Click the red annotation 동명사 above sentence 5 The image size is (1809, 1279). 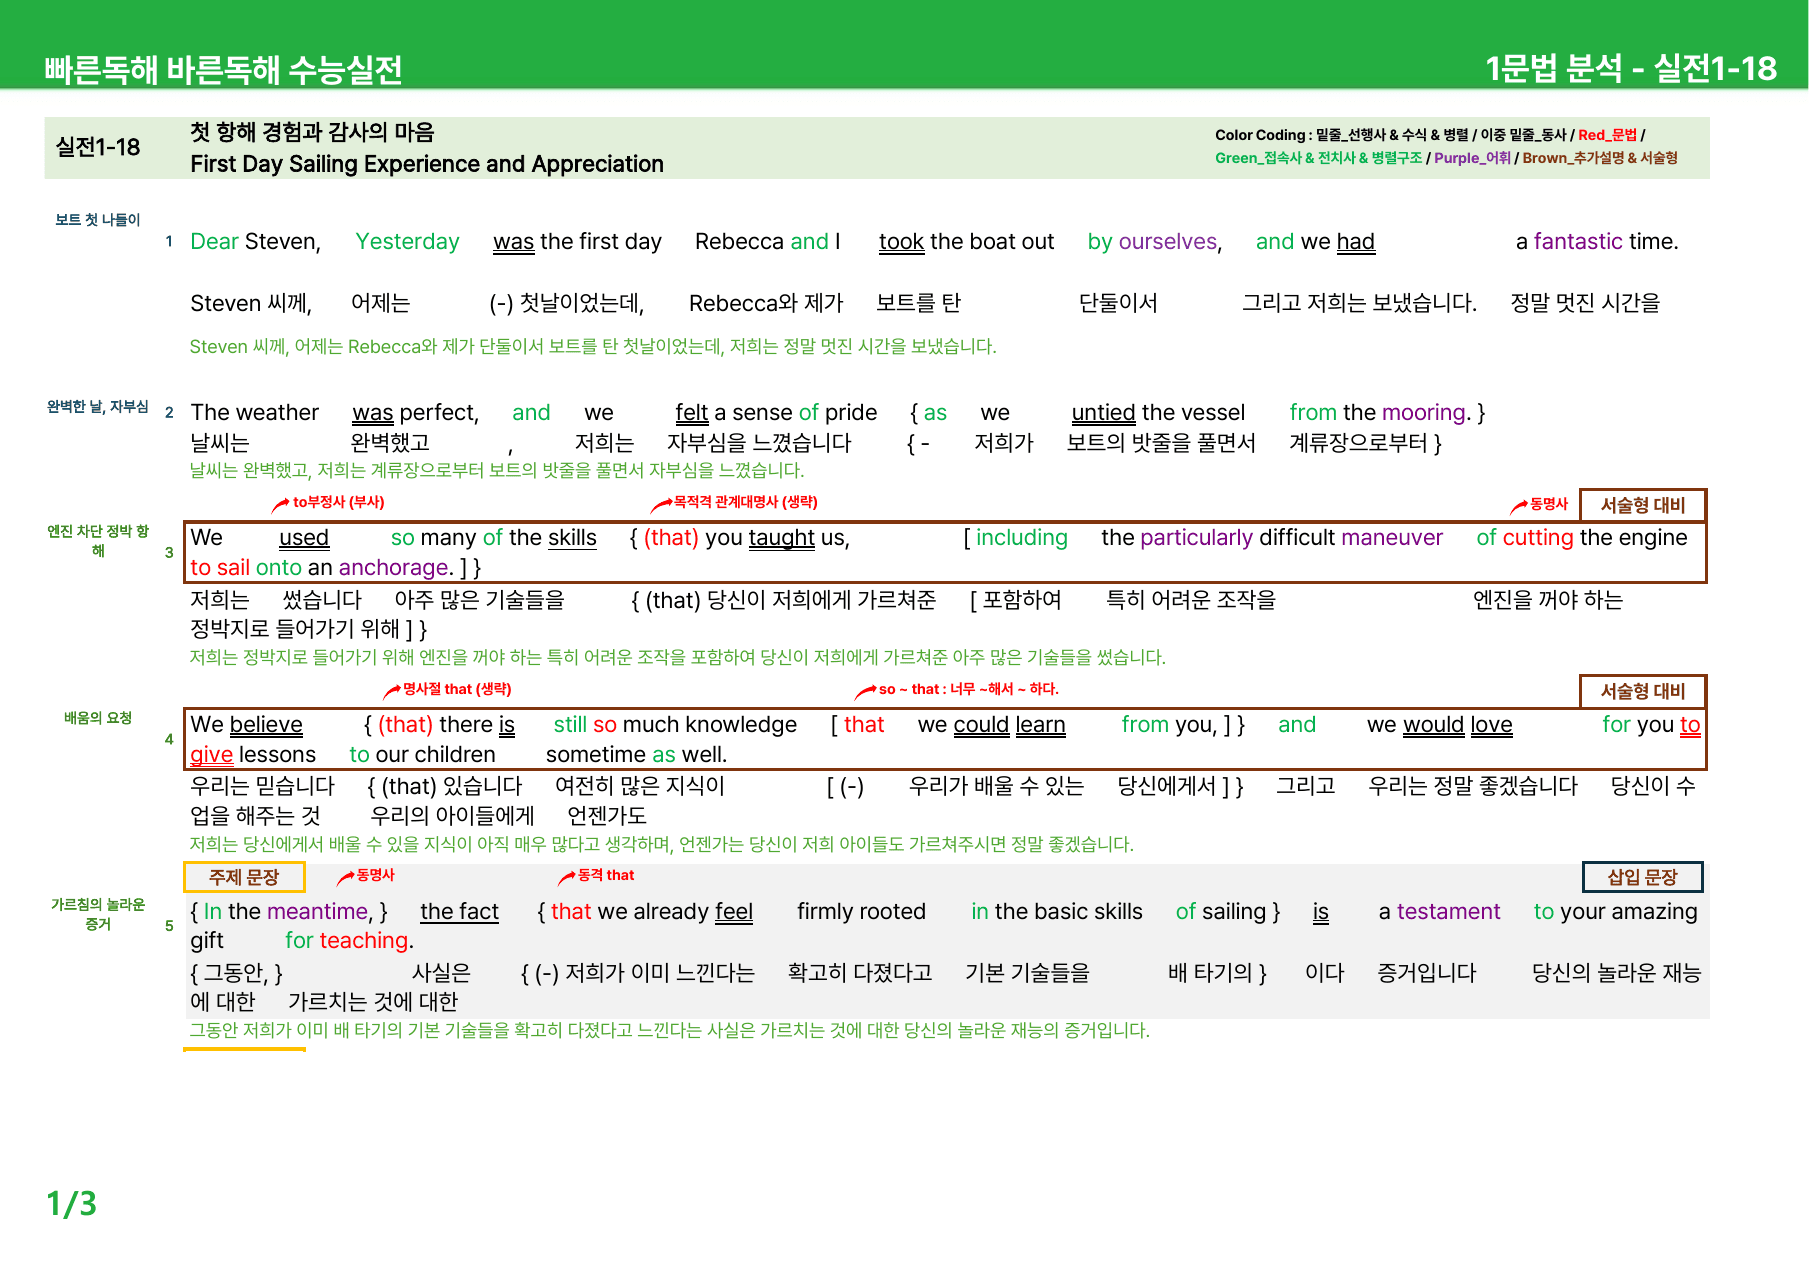pos(375,875)
